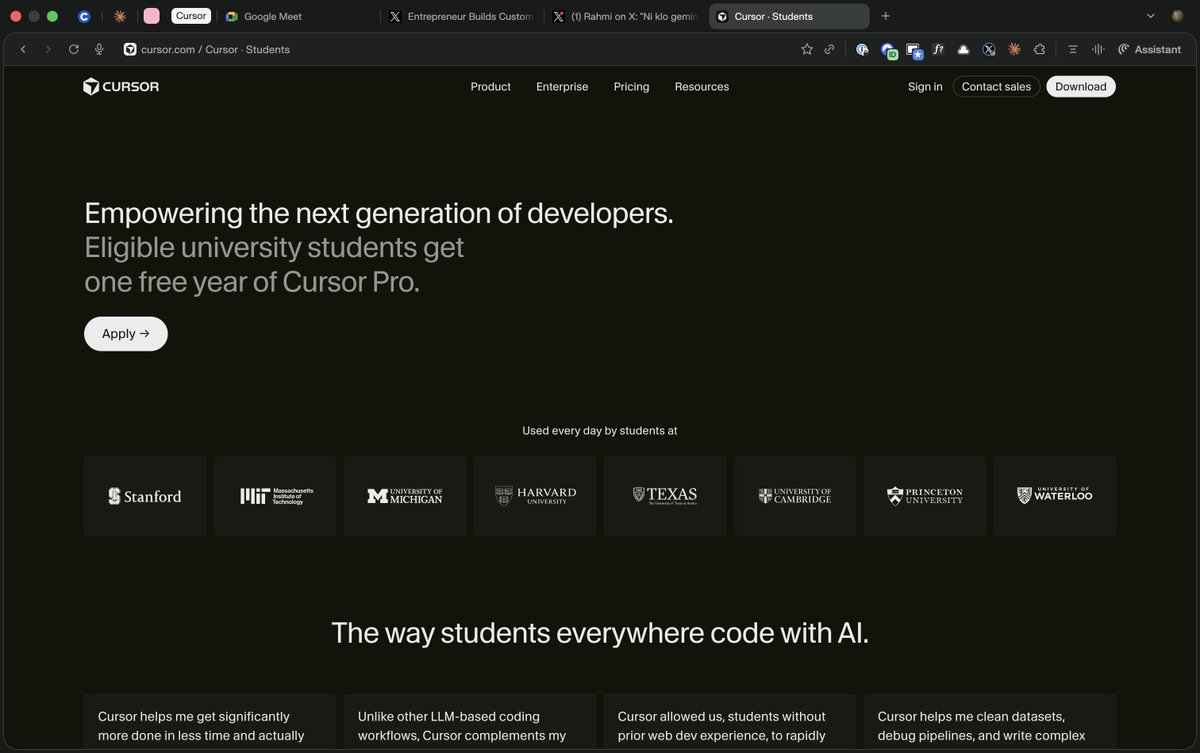Click the circled X extension icon
The height and width of the screenshot is (753, 1200).
click(988, 49)
